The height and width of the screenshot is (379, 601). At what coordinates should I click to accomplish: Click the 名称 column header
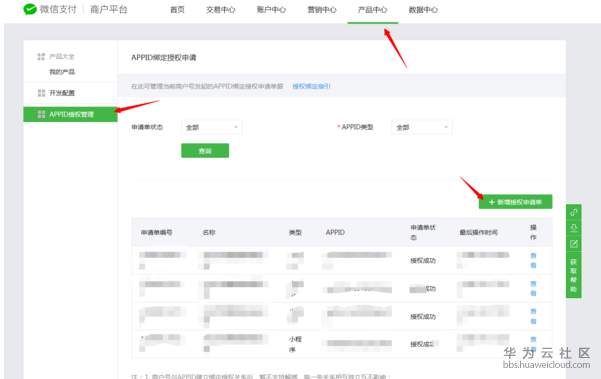(x=209, y=232)
